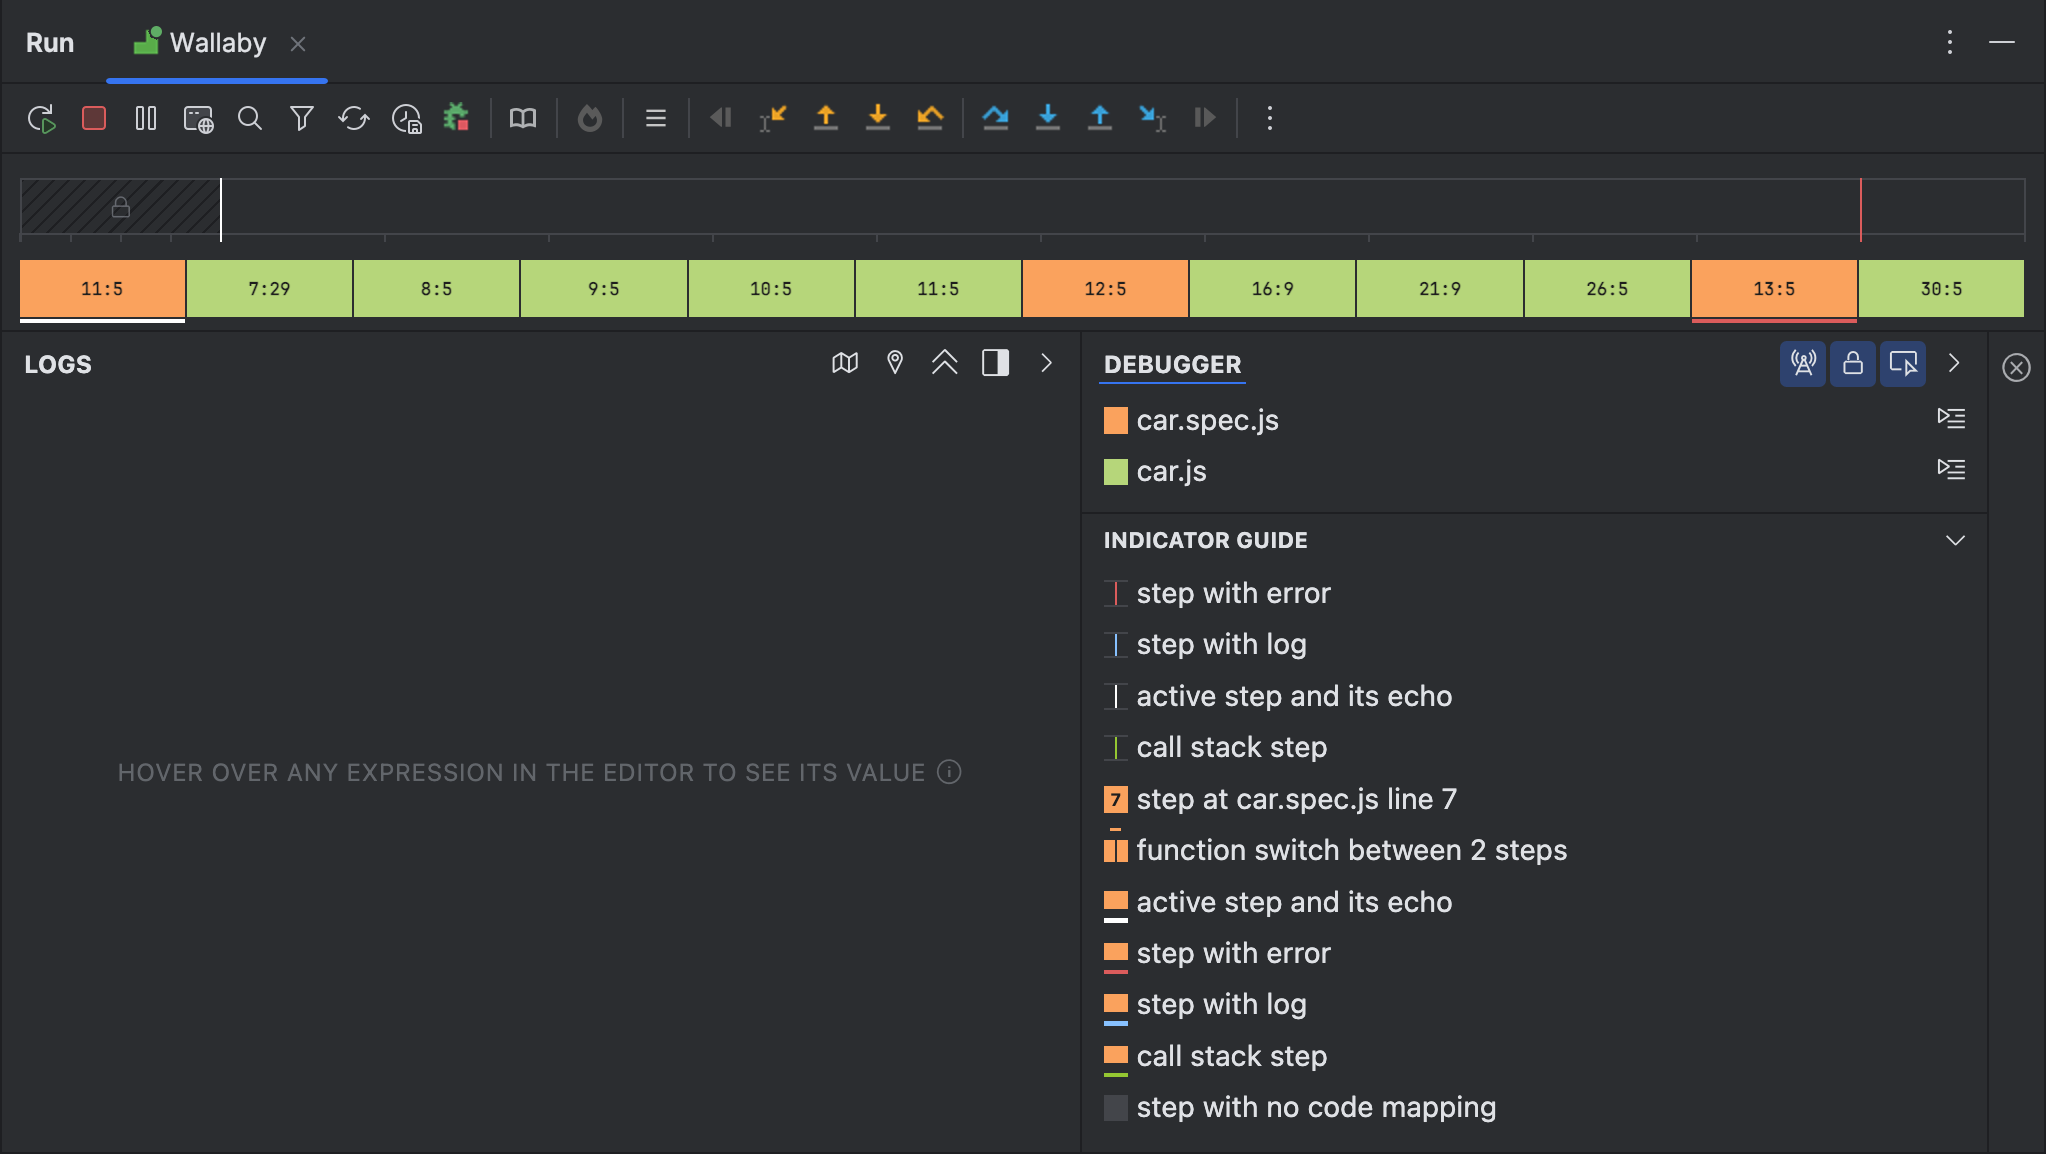Viewport: 2046px width, 1154px height.
Task: Click the double chevron up icon
Action: pyautogui.click(x=945, y=363)
